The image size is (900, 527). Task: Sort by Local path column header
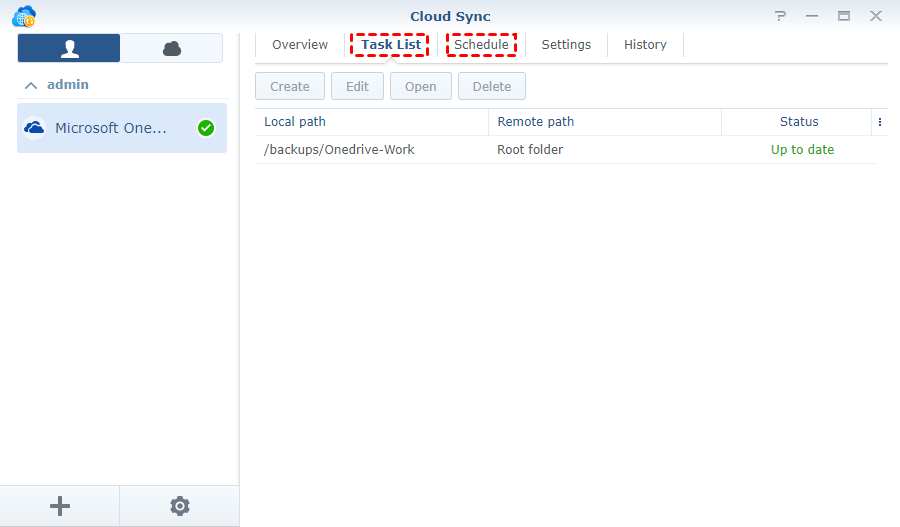(x=371, y=122)
